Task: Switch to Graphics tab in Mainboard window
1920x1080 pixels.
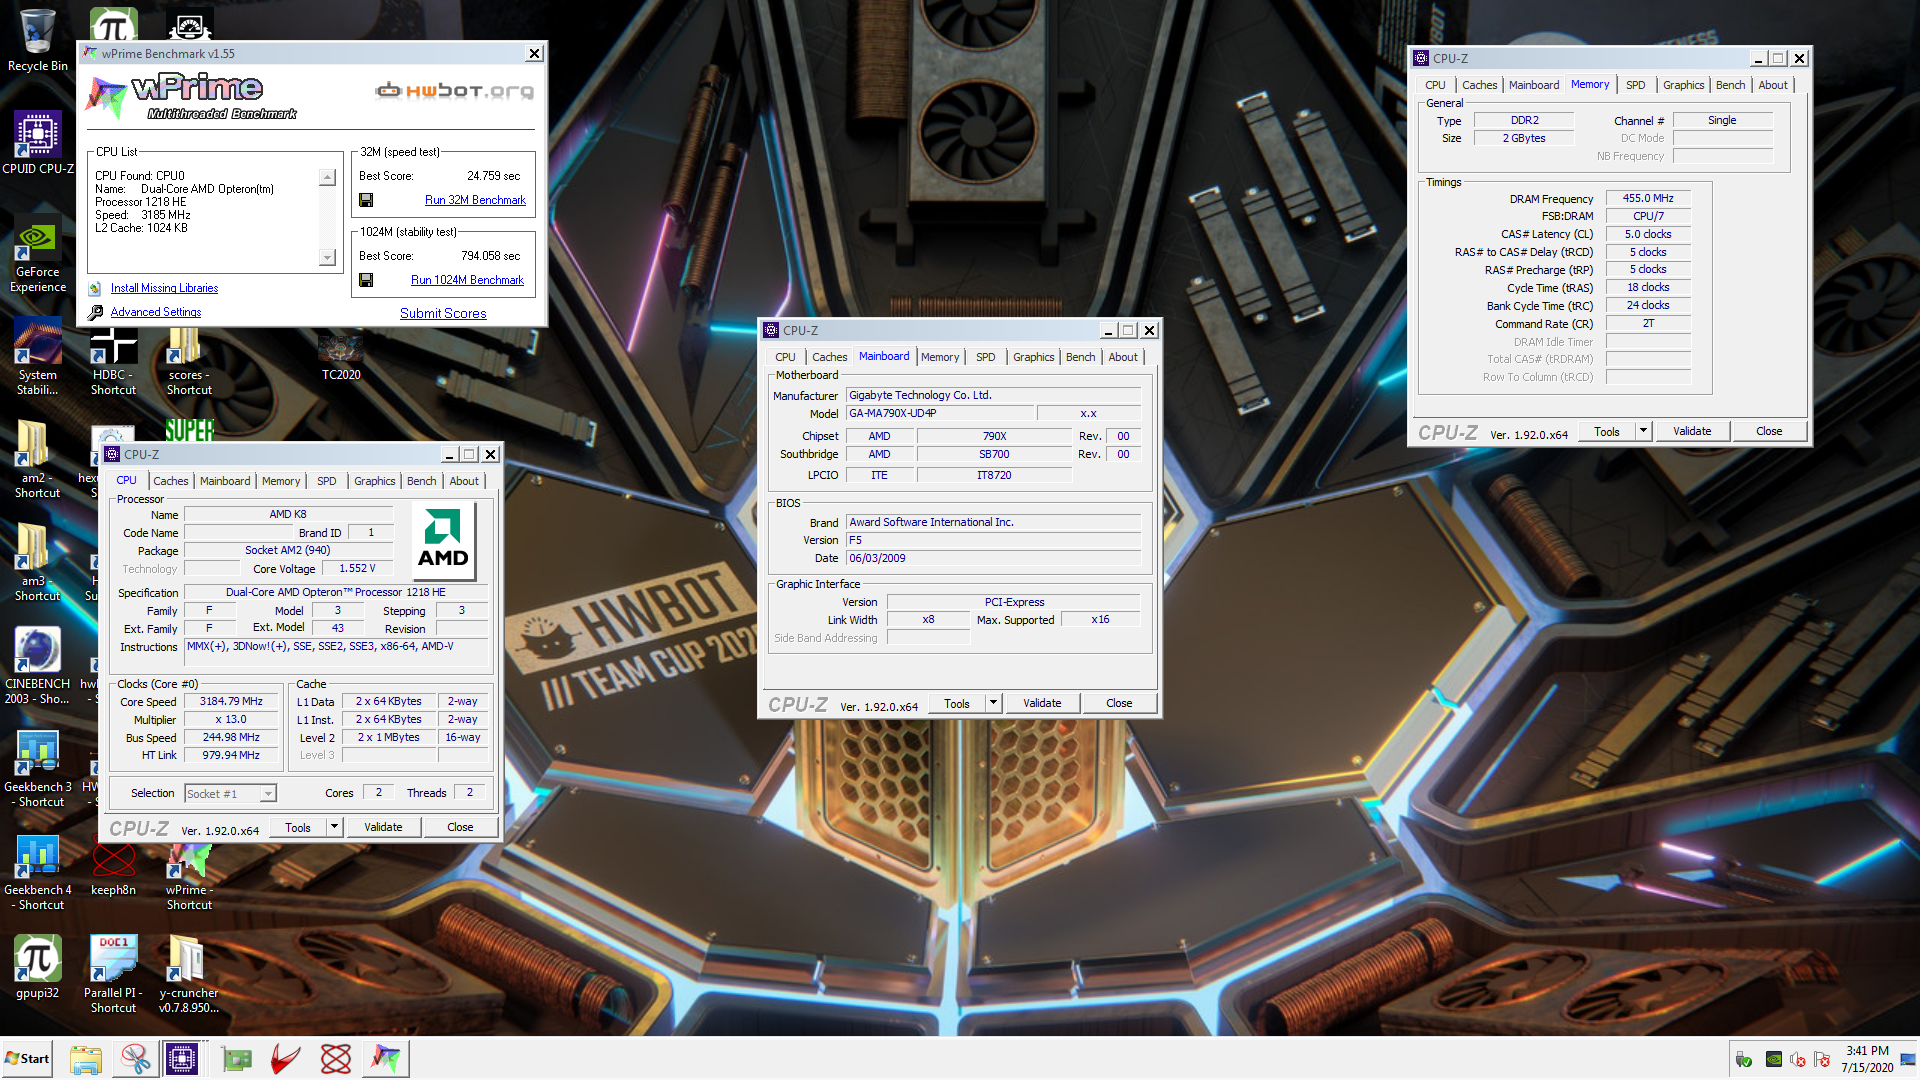Action: [x=1033, y=357]
